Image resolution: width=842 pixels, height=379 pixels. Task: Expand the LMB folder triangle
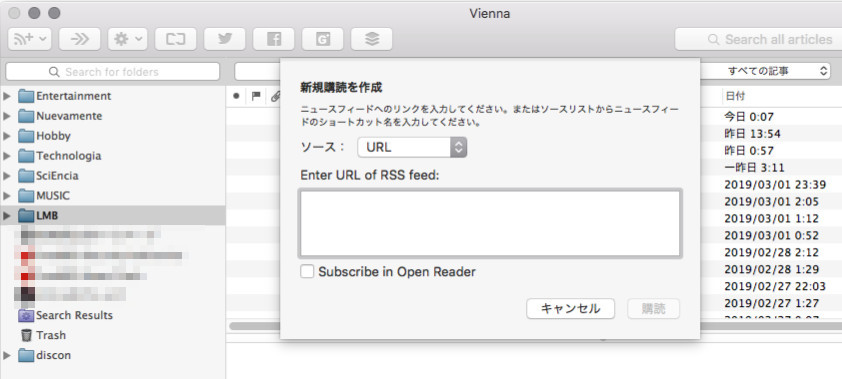click(x=7, y=216)
